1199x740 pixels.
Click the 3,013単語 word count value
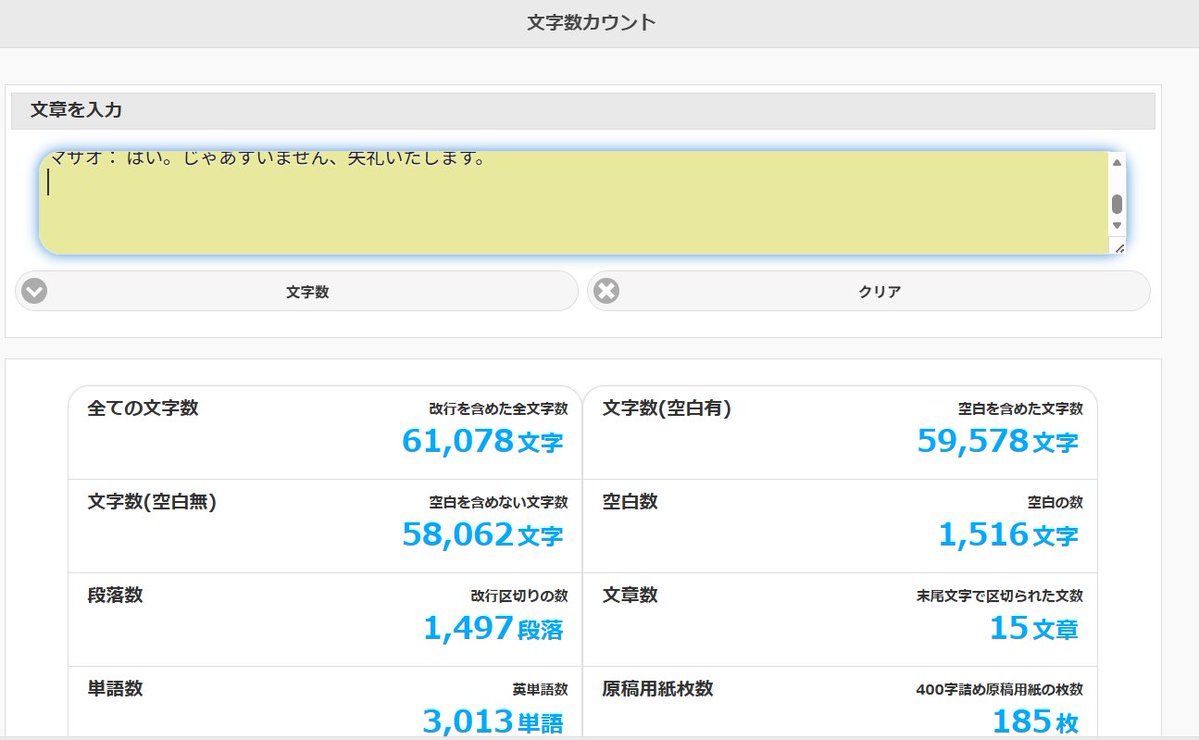493,721
